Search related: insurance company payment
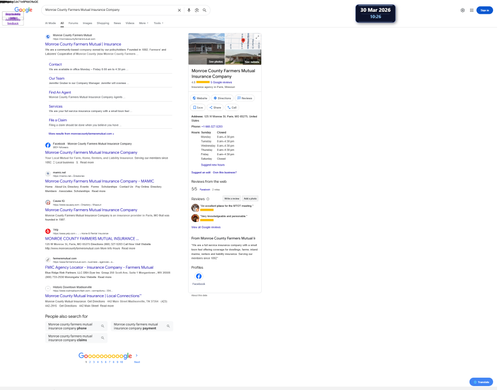Viewport: 500px width, 390px height. [142, 326]
